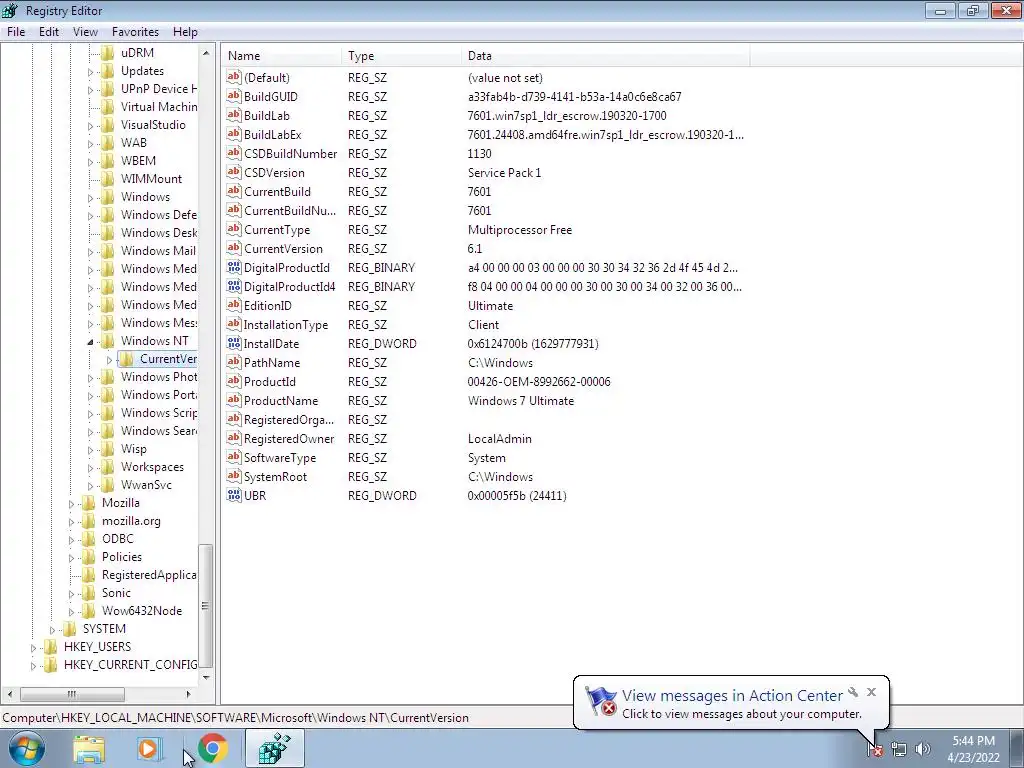Expand the ODBC key
This screenshot has width=1024, height=768.
point(71,539)
